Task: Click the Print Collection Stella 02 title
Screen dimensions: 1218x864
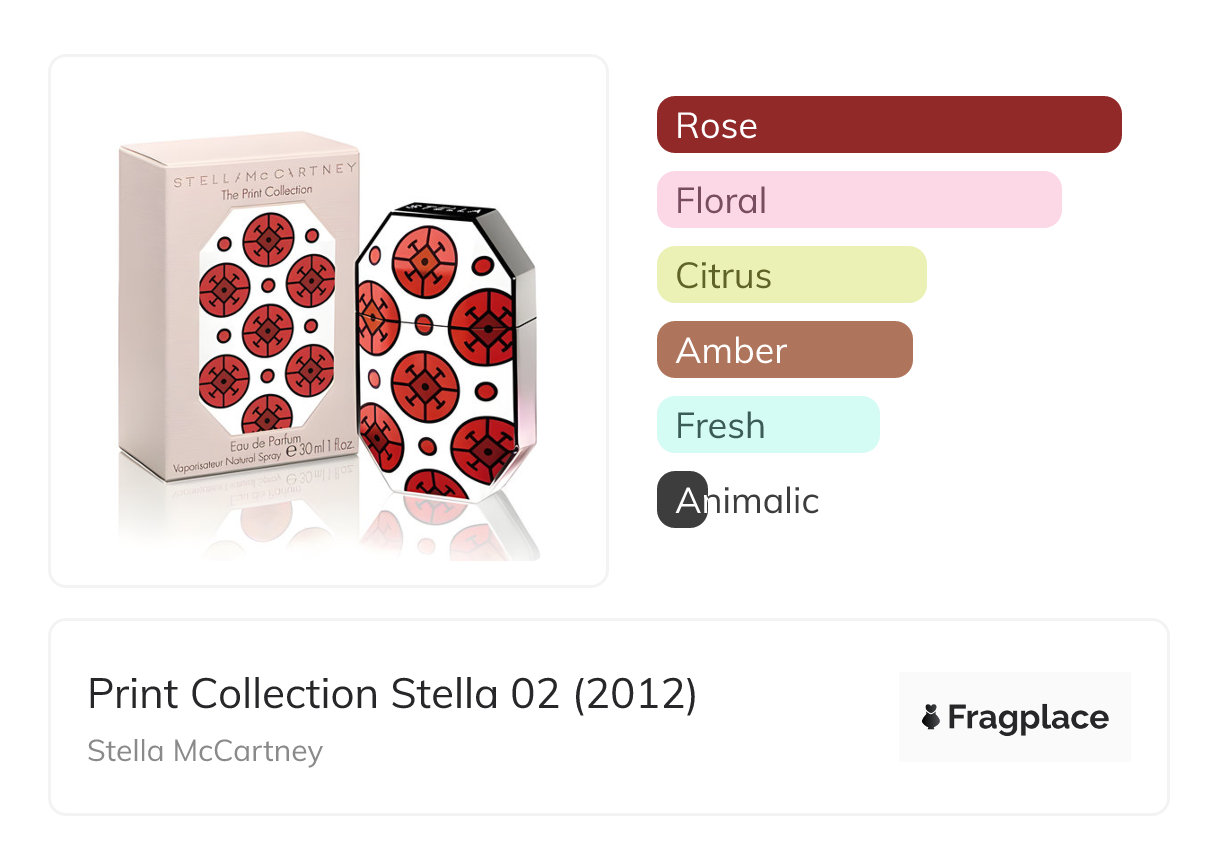Action: coord(392,694)
